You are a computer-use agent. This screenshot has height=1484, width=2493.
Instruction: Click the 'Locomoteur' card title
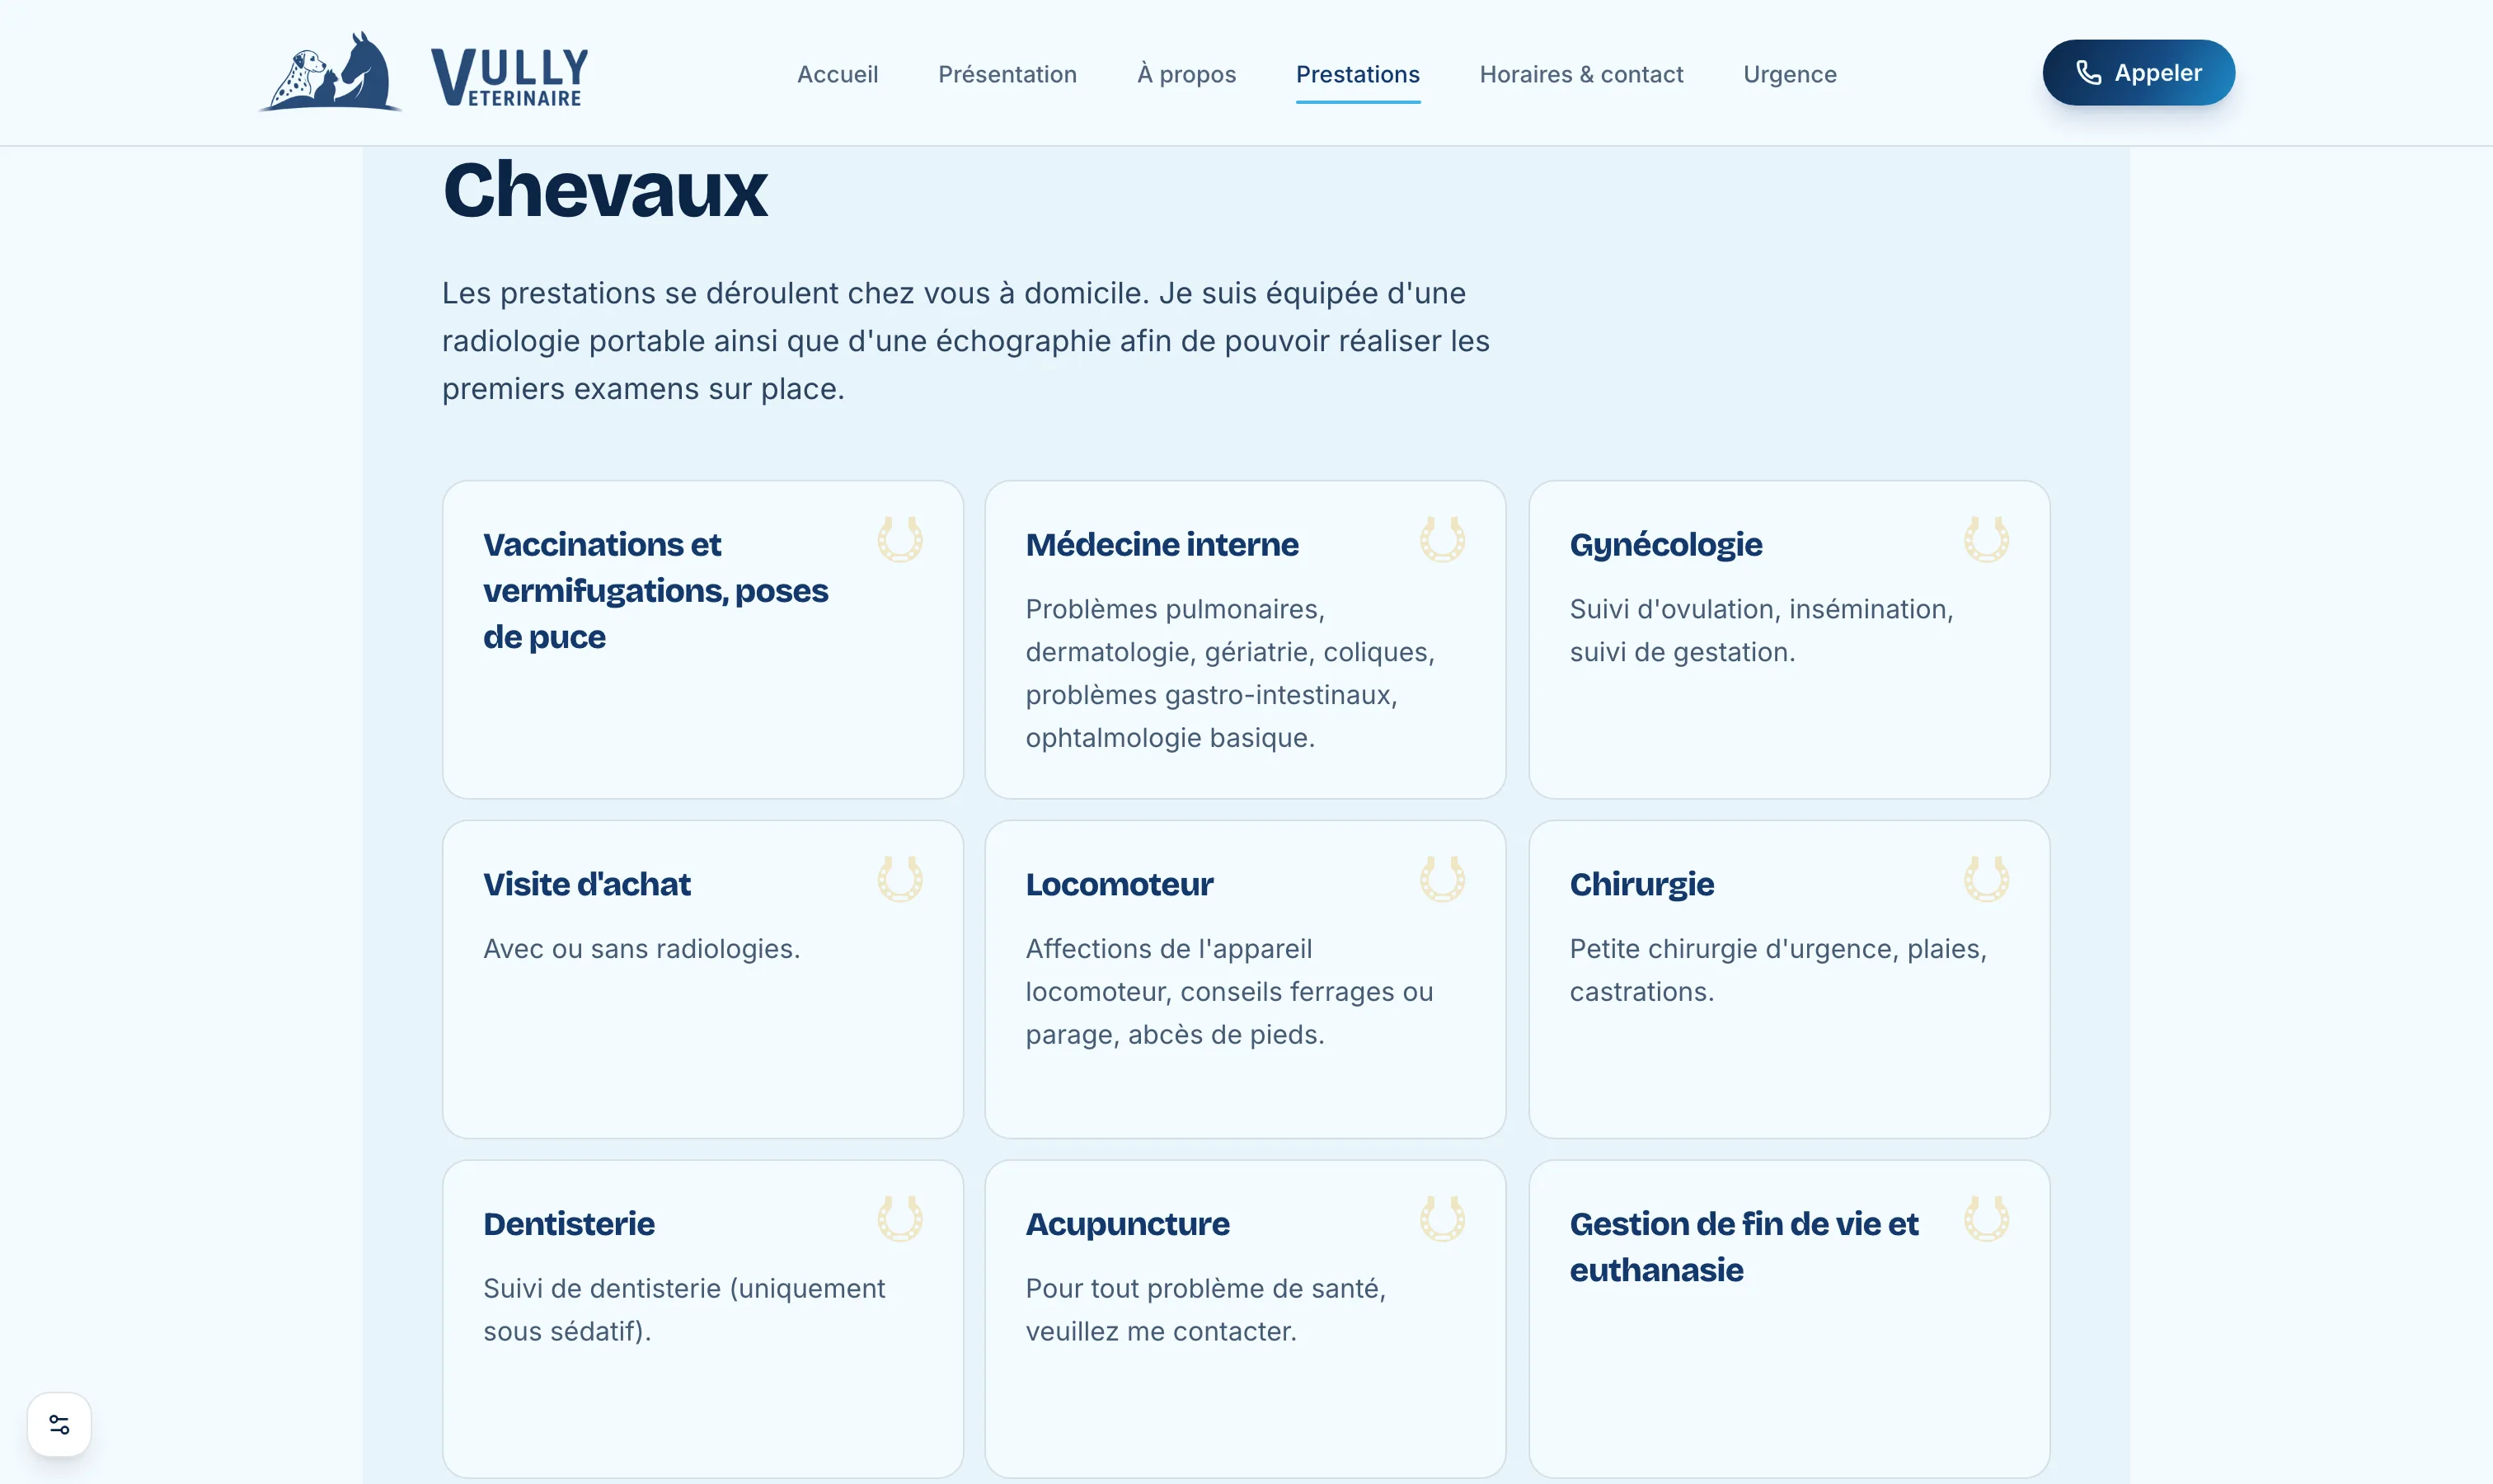click(x=1119, y=884)
